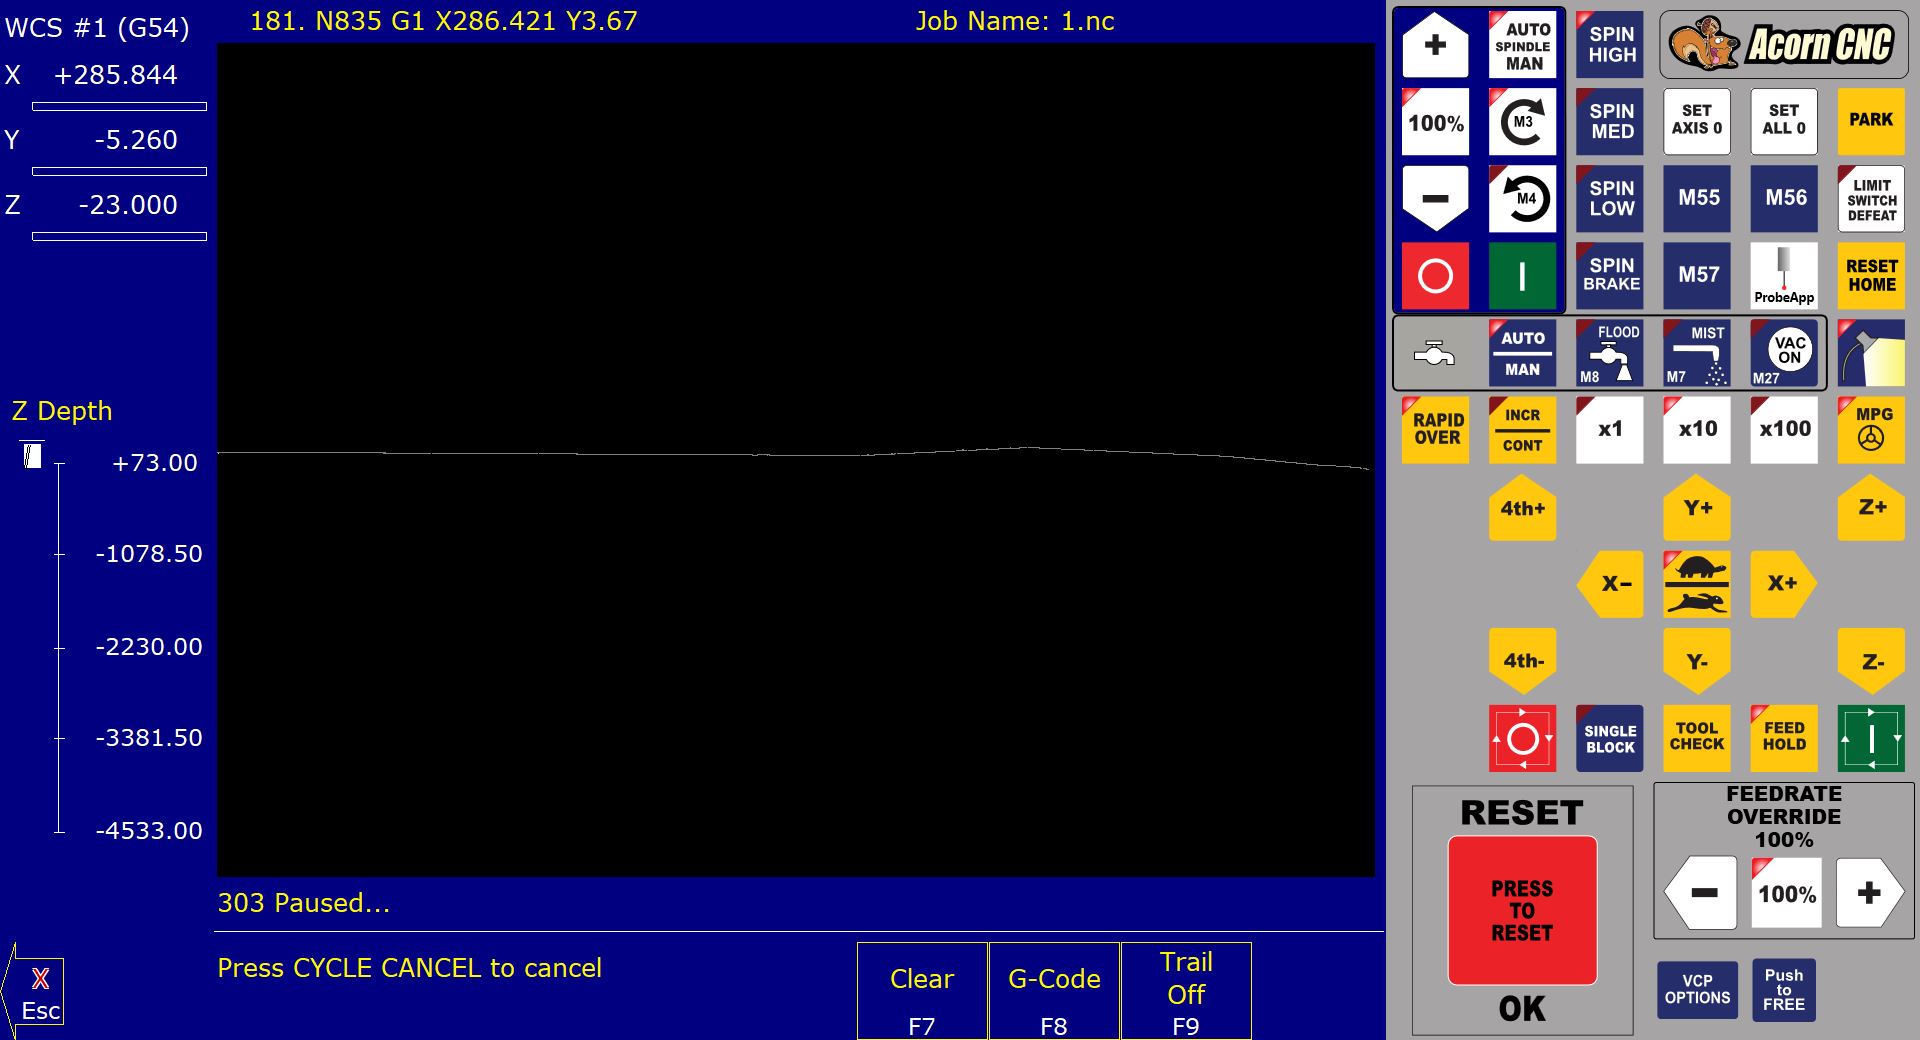Open VCP OPTIONS
Screen dimensions: 1920x1040
point(1696,989)
